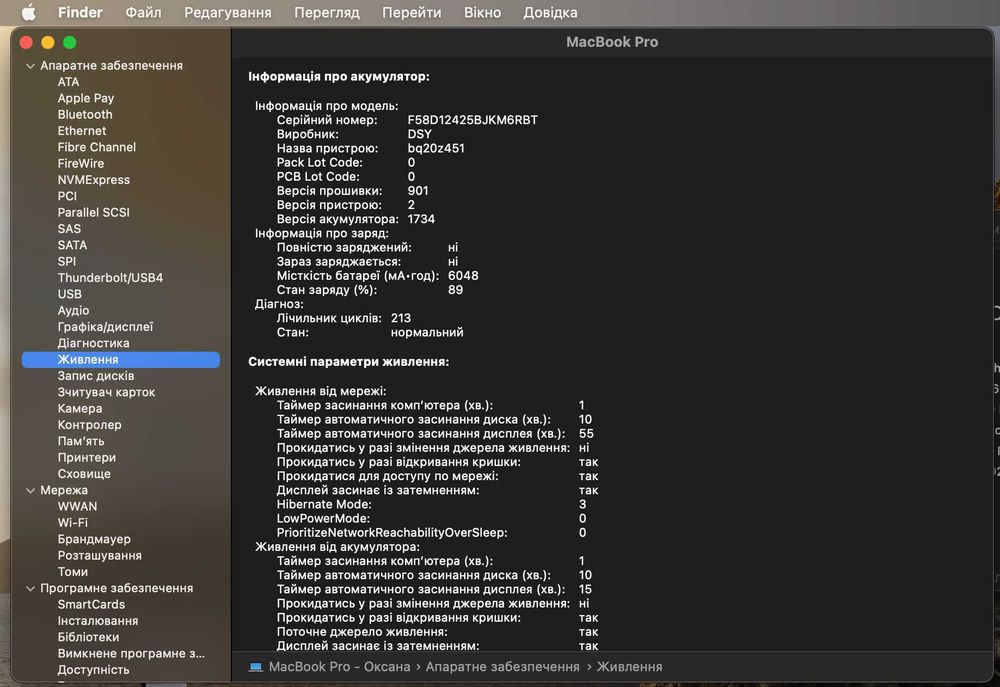This screenshot has width=1000, height=687.
Task: Select ATA in the sidebar
Action: point(68,82)
